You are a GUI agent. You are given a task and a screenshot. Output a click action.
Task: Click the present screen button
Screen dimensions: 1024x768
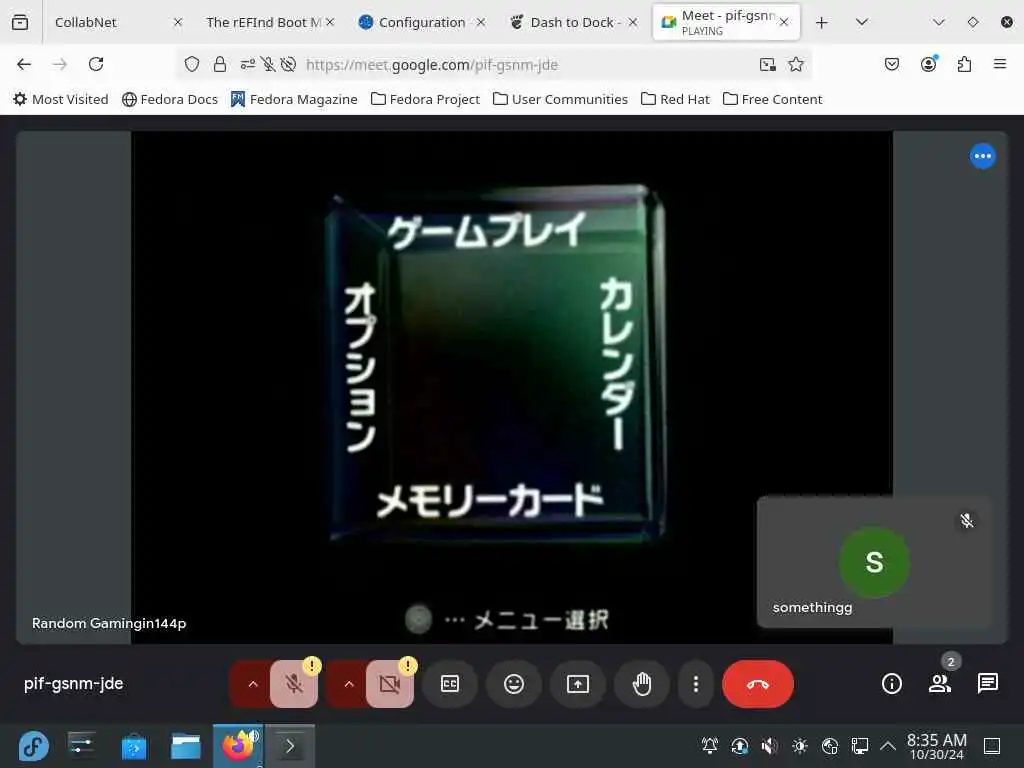click(578, 684)
